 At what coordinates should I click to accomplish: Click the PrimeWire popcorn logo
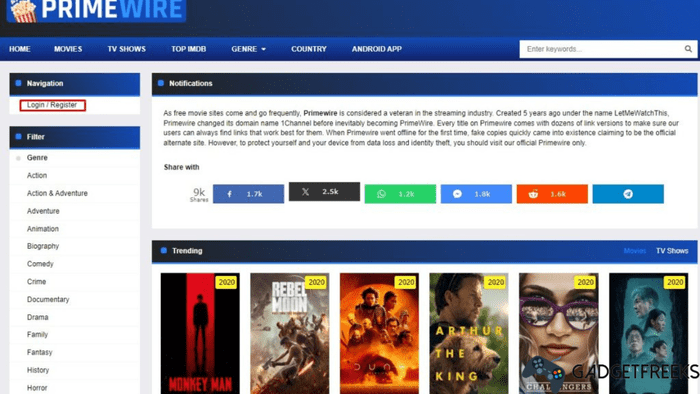tap(96, 10)
